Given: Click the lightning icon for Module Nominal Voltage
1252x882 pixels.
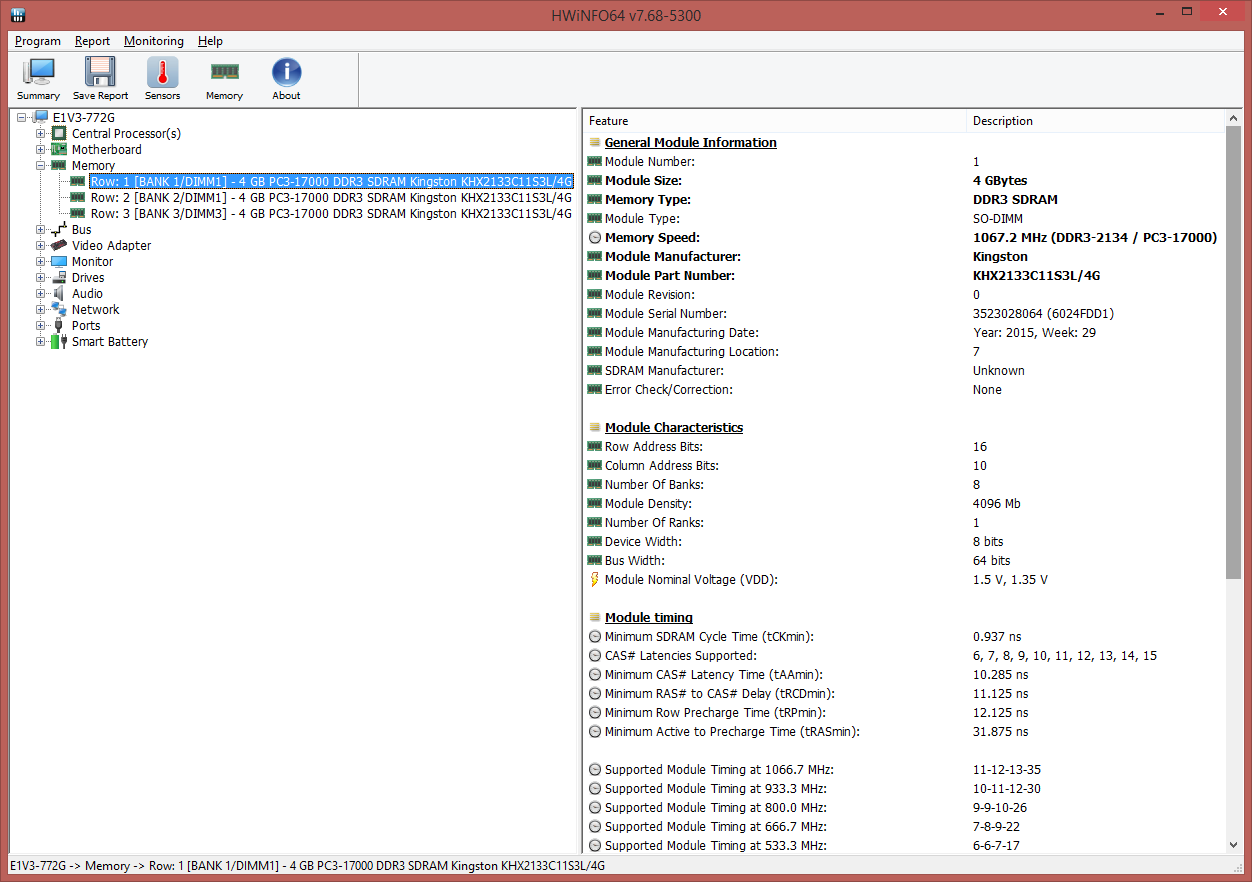Looking at the screenshot, I should [595, 579].
